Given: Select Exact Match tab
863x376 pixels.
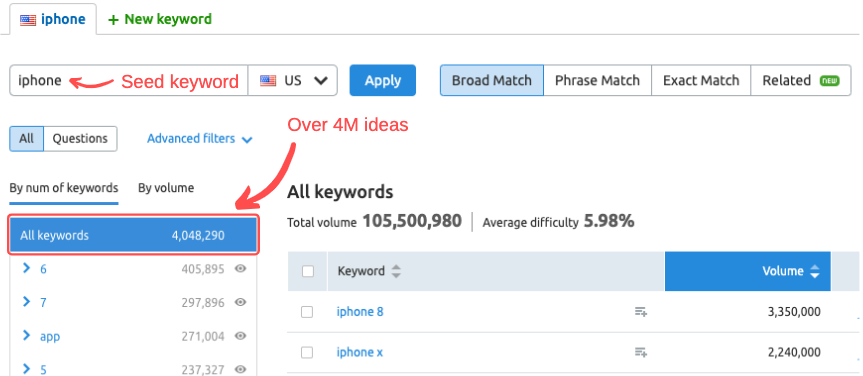Looking at the screenshot, I should (701, 80).
